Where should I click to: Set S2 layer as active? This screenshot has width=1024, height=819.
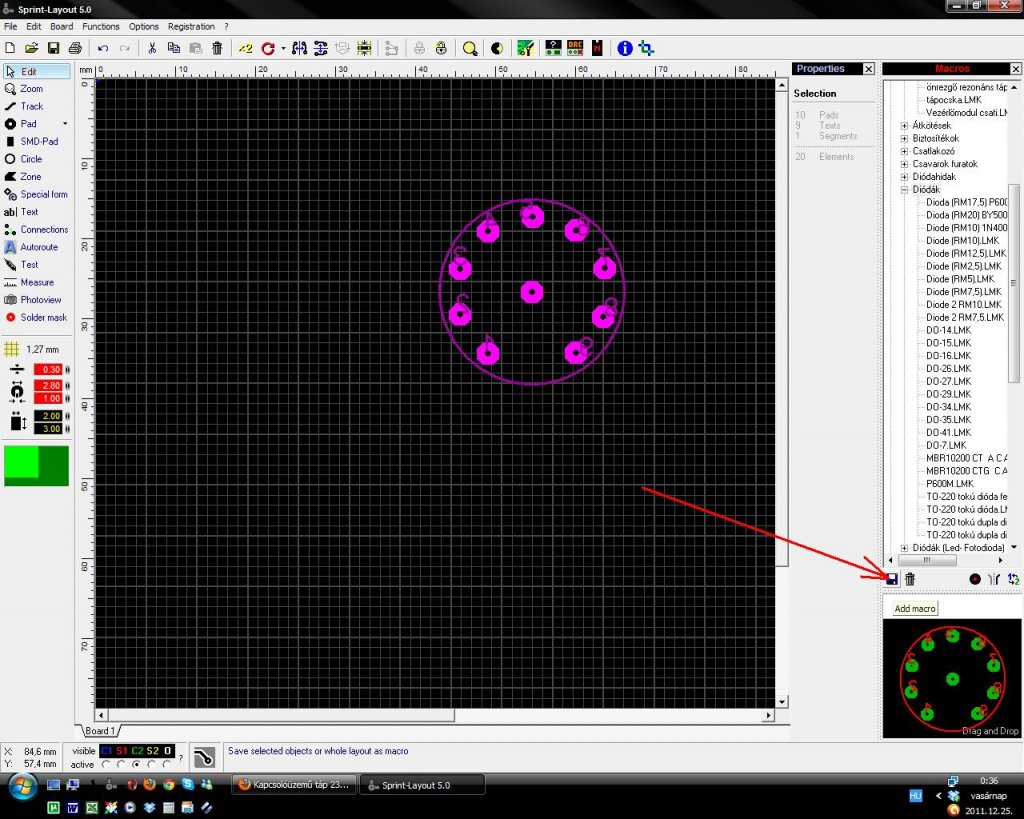152,764
